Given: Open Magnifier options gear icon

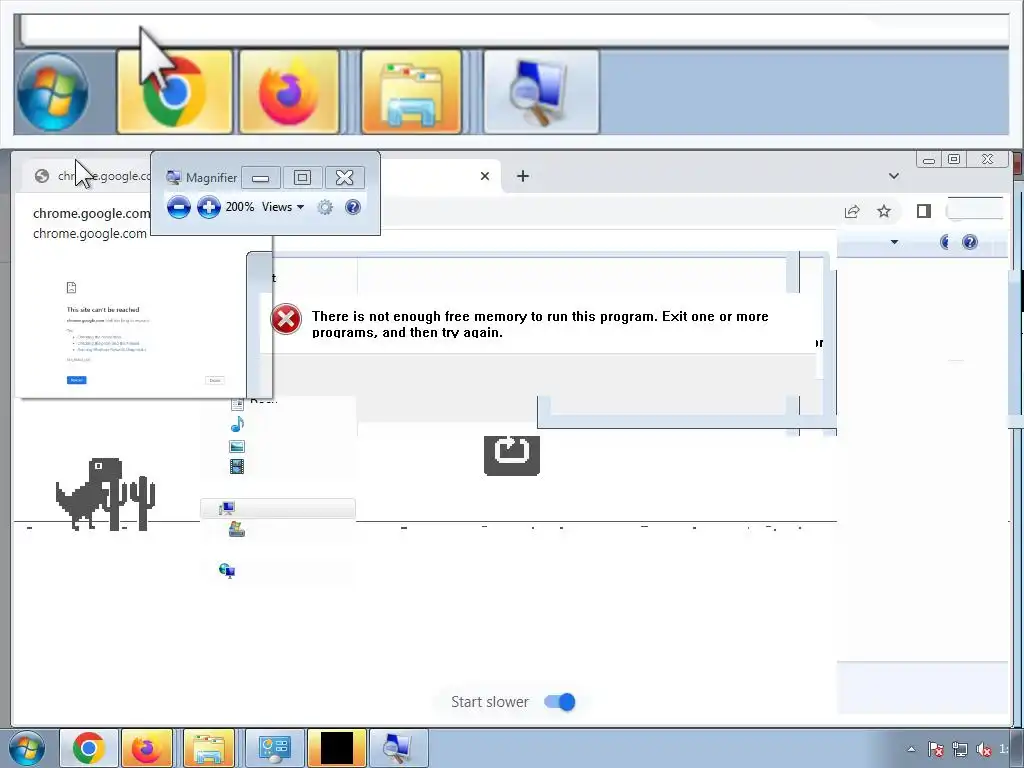Looking at the screenshot, I should point(325,208).
